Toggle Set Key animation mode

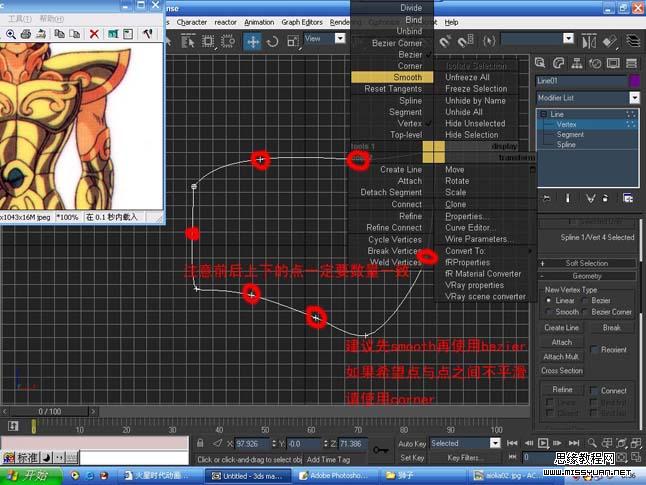point(412,458)
